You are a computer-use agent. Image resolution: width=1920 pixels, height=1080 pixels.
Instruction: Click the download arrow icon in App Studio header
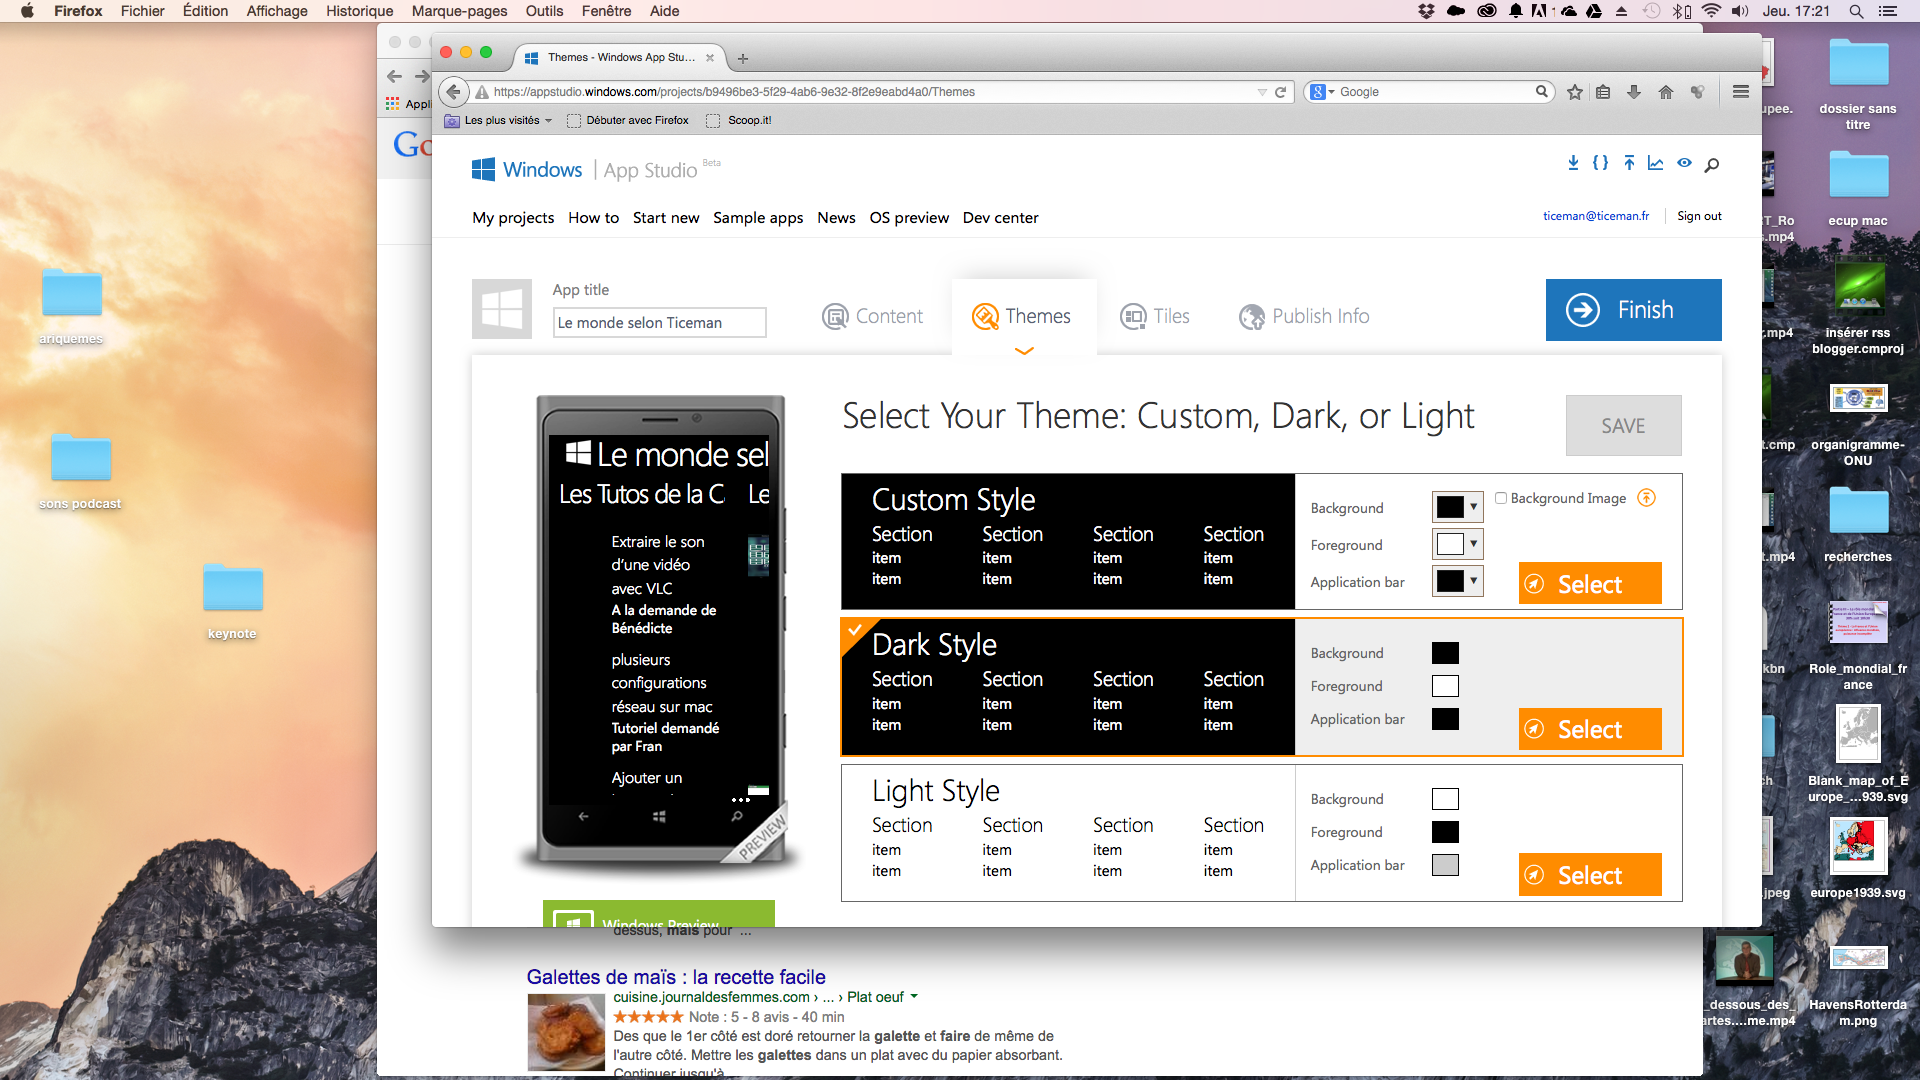1573,163
